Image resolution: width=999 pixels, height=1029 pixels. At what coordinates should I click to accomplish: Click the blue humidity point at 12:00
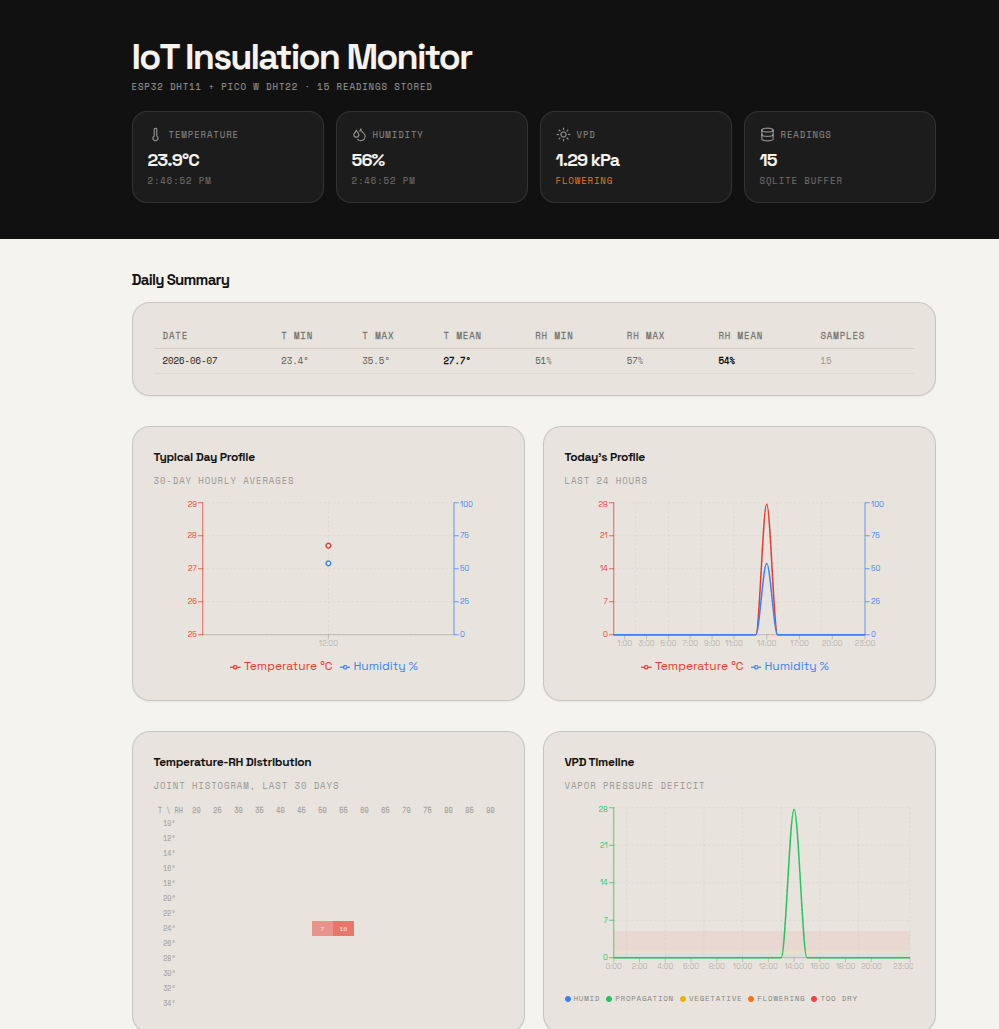click(328, 563)
